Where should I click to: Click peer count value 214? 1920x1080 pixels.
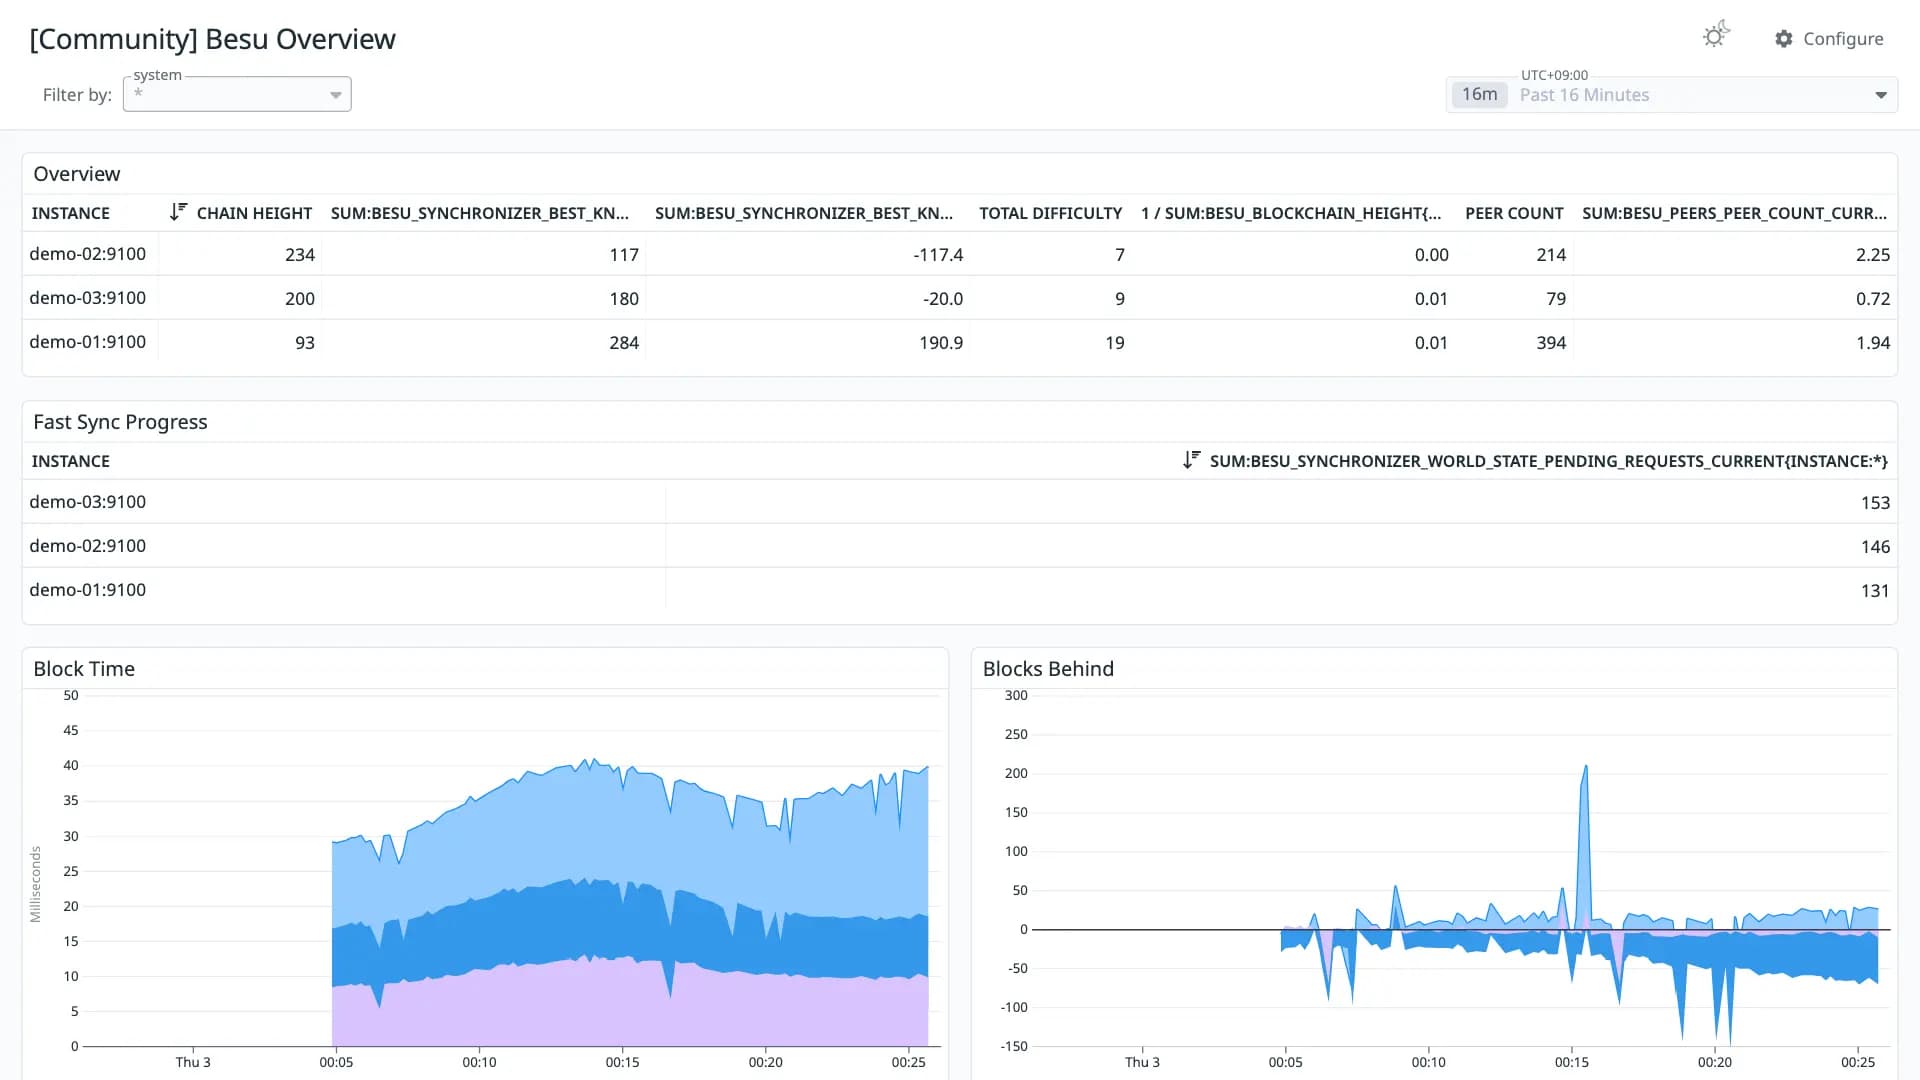coord(1551,255)
